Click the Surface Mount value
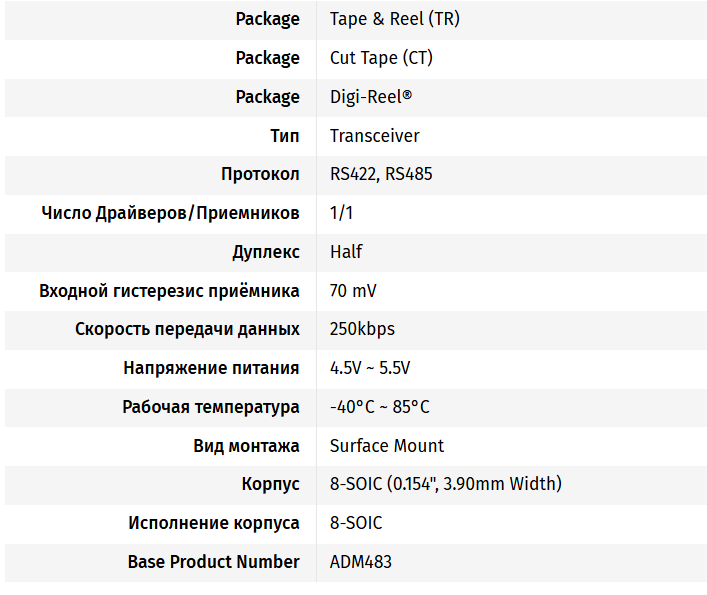Screen dimensions: 707x595 [387, 446]
